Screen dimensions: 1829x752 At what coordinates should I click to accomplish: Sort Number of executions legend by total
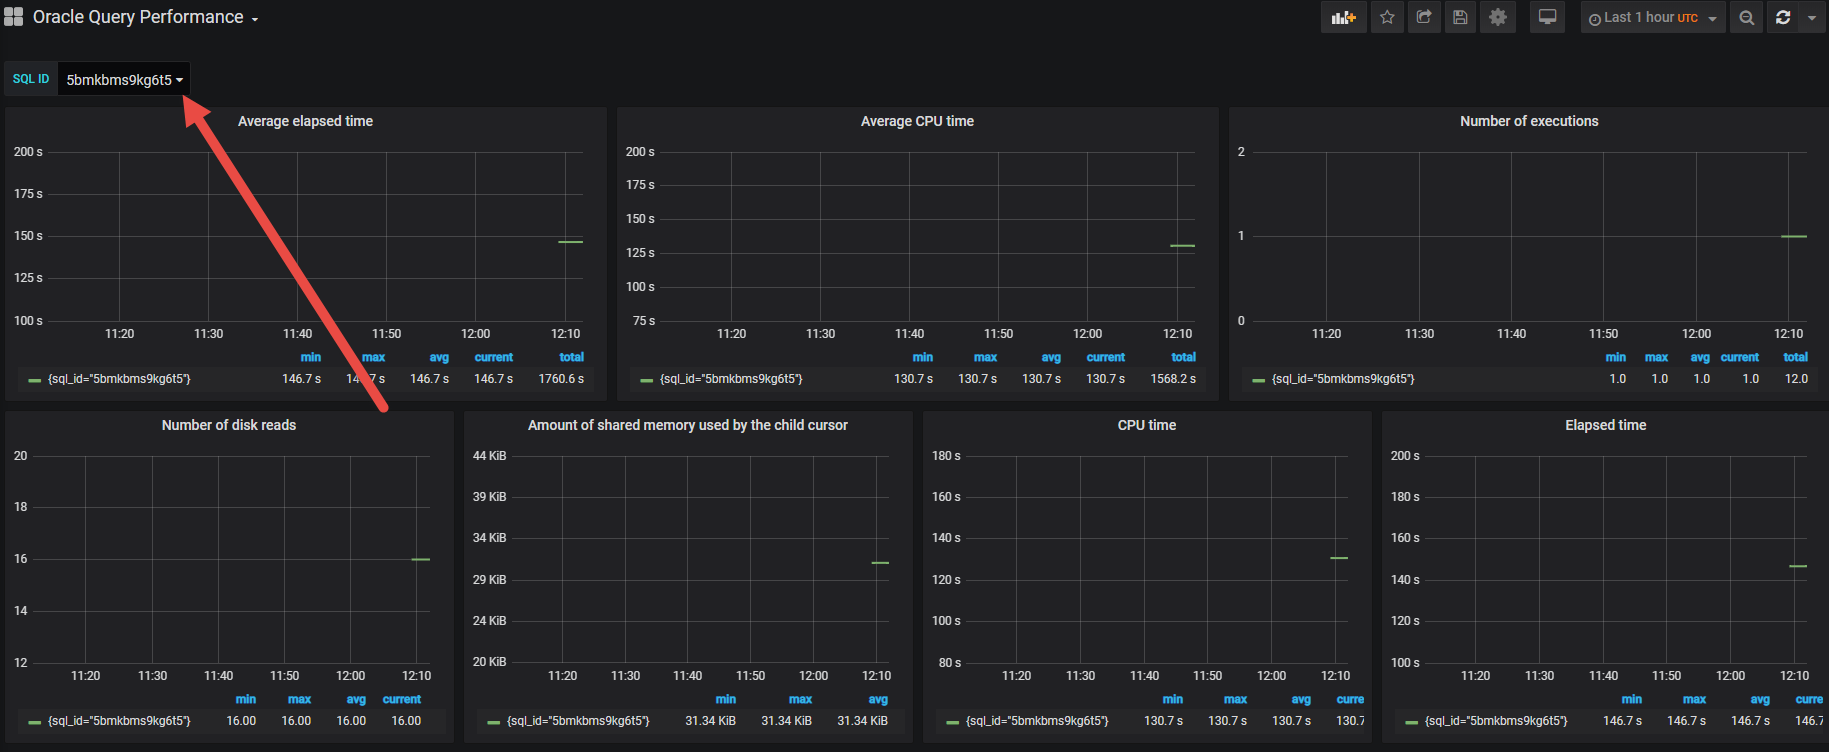tap(1796, 357)
